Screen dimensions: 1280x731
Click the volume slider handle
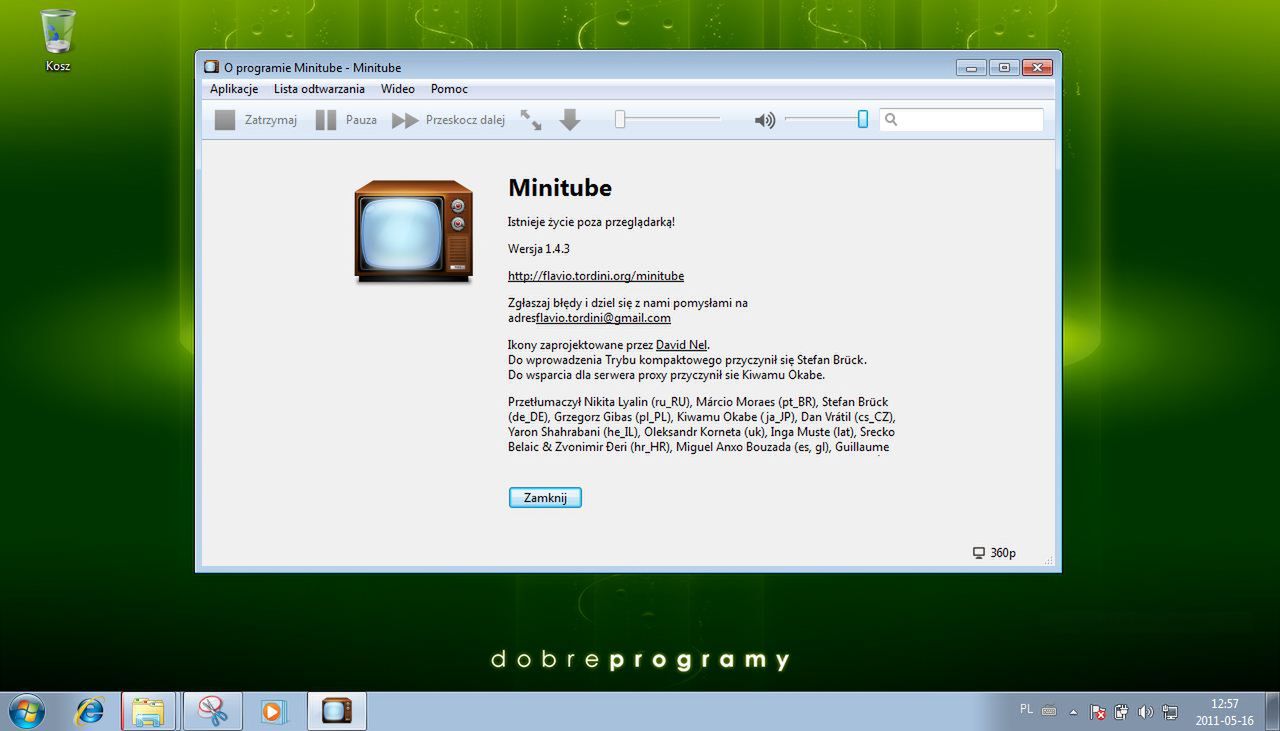[x=863, y=119]
